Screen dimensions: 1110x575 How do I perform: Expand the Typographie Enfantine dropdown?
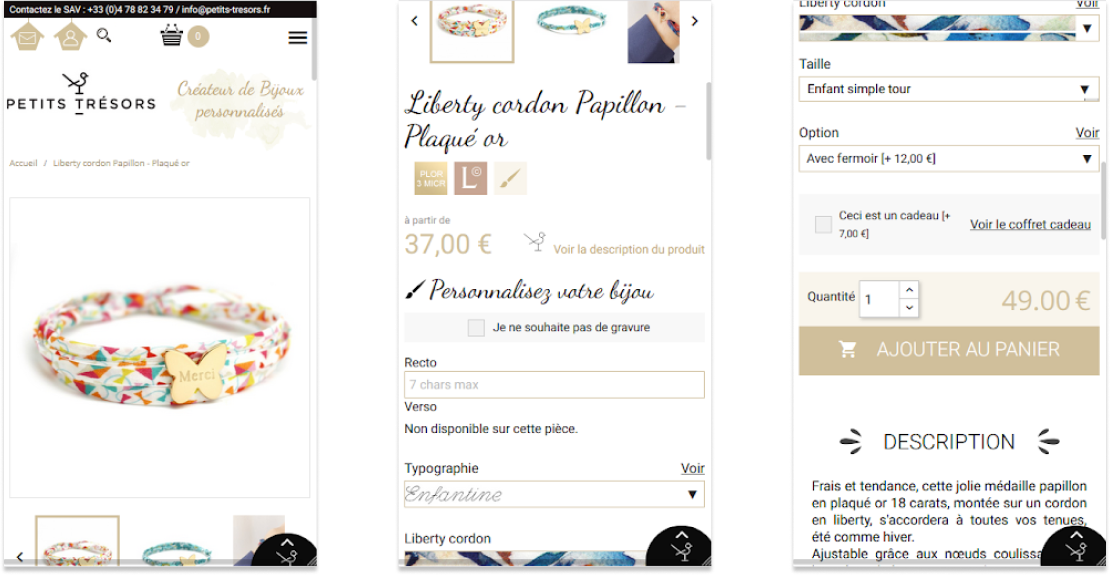coord(554,494)
